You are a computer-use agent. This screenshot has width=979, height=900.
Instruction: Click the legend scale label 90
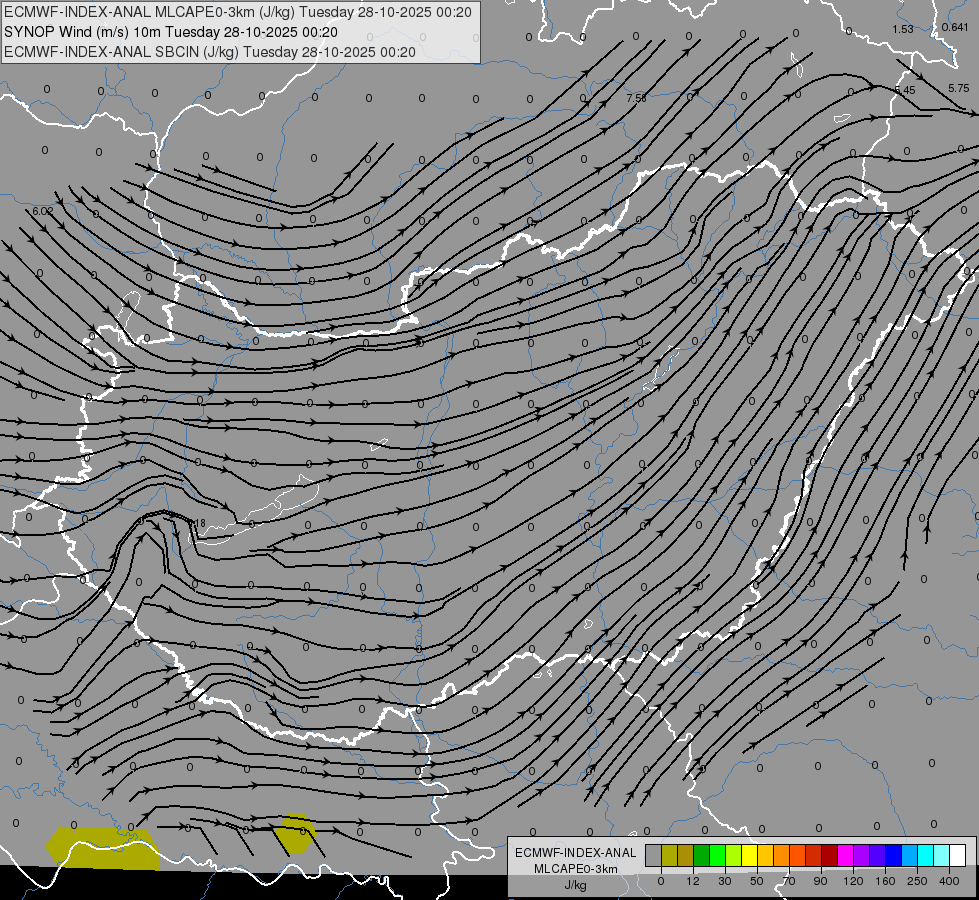click(x=820, y=881)
